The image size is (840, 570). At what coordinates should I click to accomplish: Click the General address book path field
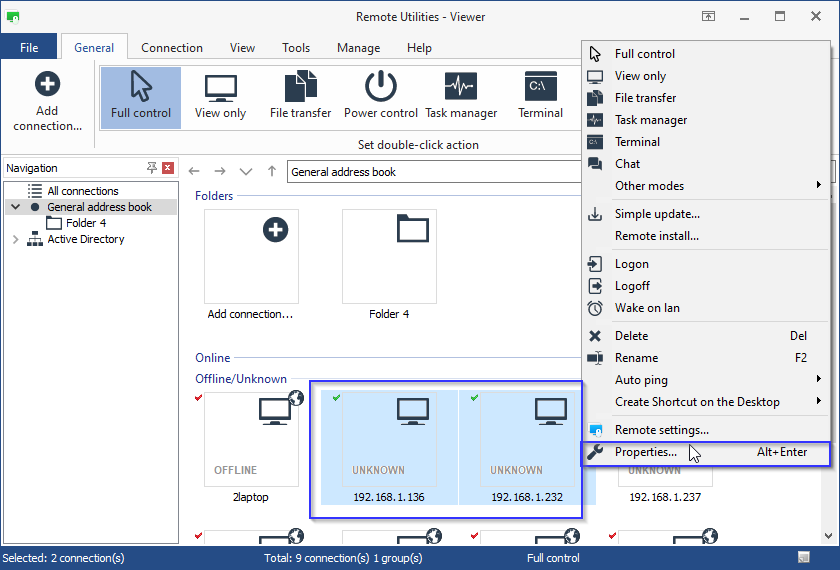coord(430,172)
